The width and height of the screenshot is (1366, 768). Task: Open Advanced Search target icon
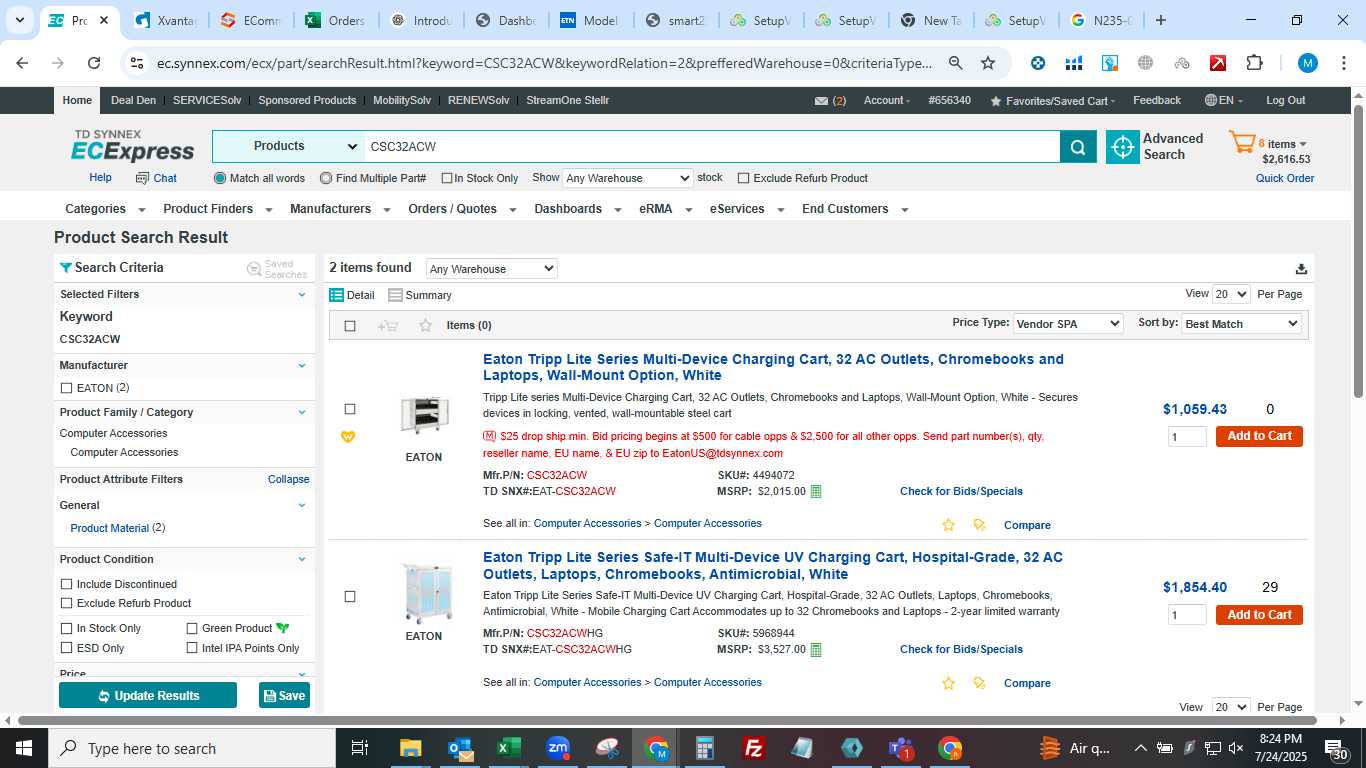click(x=1122, y=147)
